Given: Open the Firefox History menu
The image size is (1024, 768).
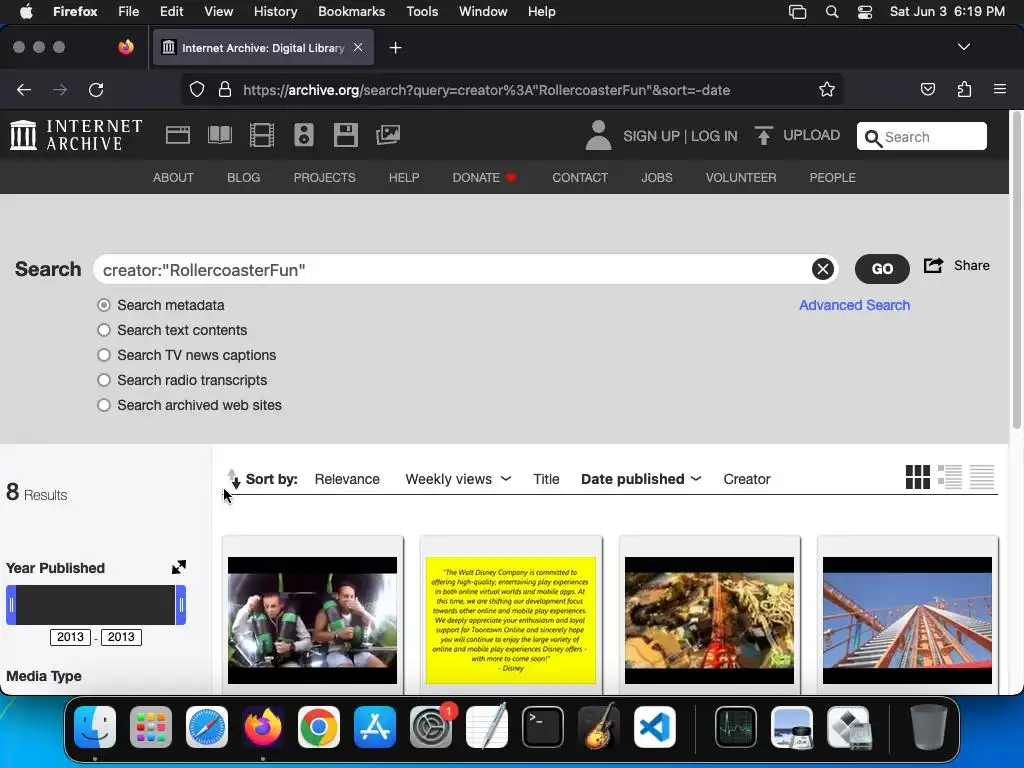Looking at the screenshot, I should point(275,12).
